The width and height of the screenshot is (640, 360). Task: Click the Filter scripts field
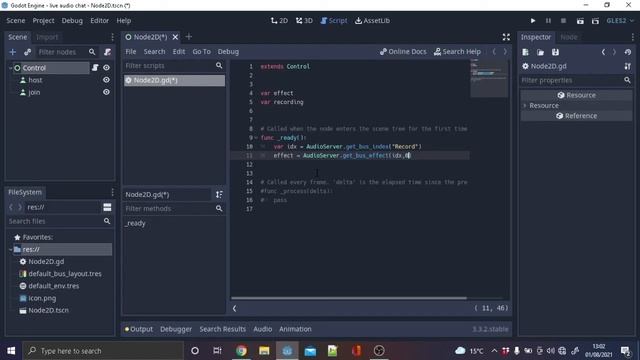click(174, 66)
